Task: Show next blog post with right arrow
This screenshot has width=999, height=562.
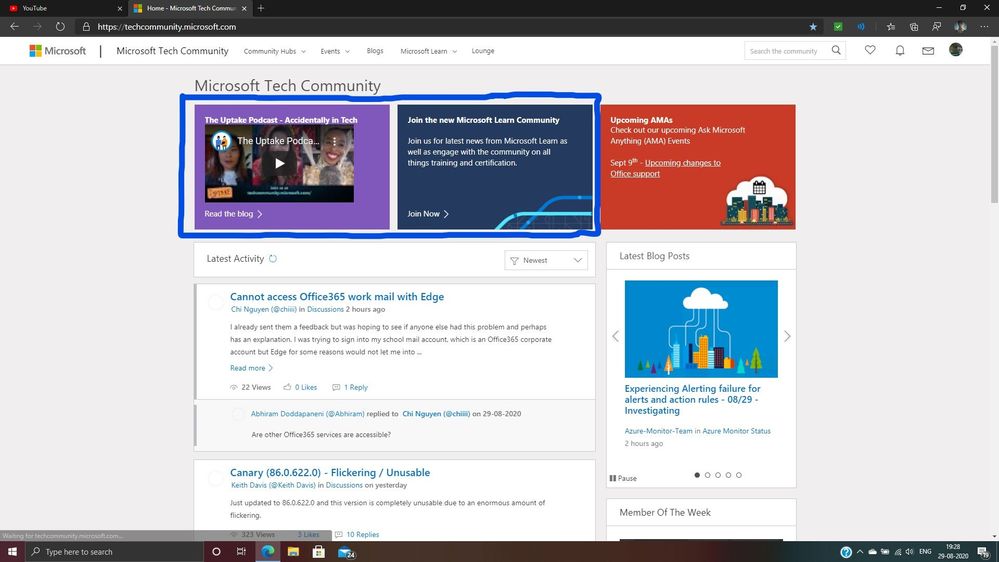Action: [x=787, y=336]
